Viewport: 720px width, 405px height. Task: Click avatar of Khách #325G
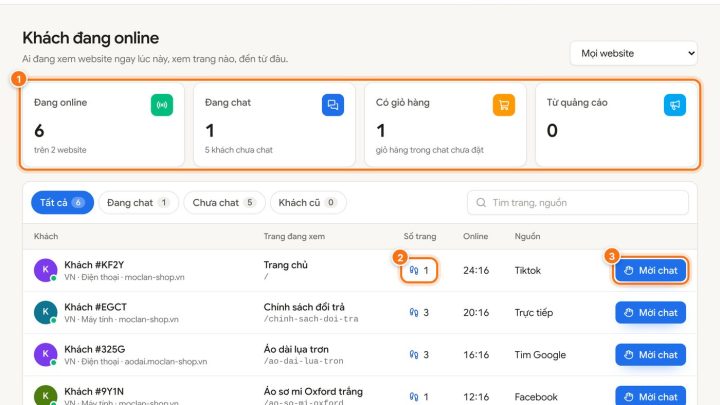(45, 354)
